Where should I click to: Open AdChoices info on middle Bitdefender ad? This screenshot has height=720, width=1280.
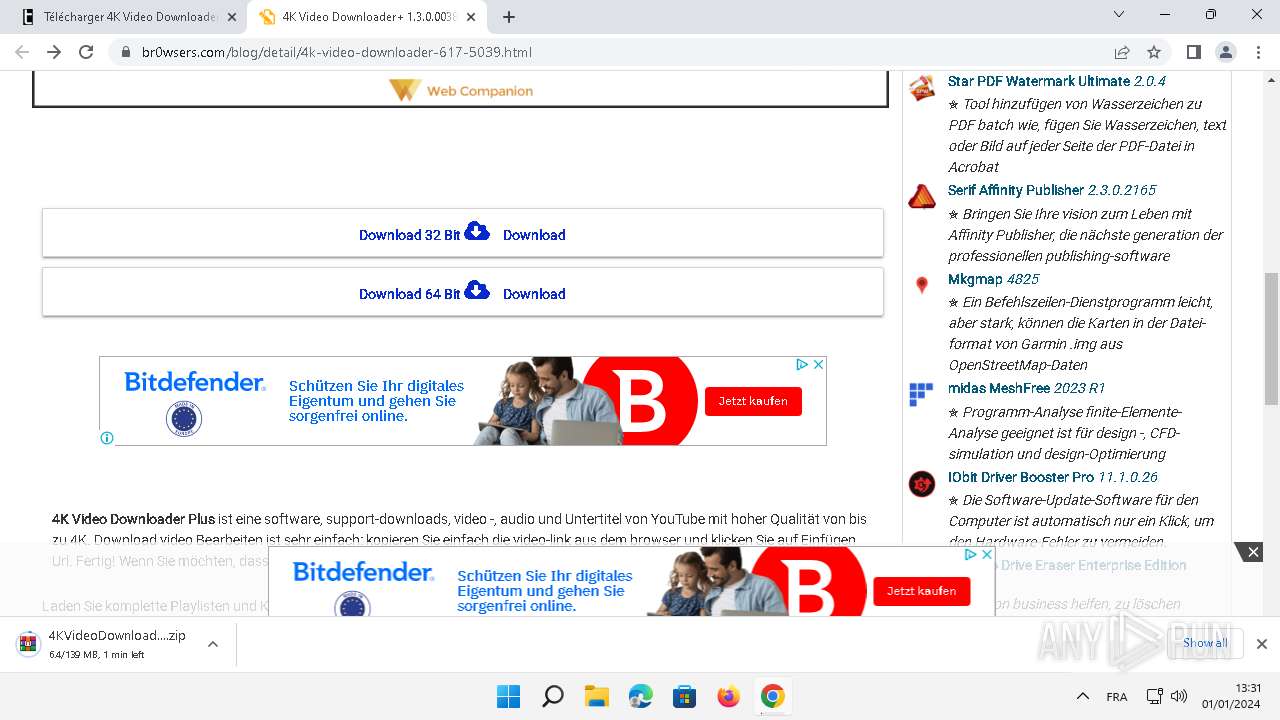point(802,365)
